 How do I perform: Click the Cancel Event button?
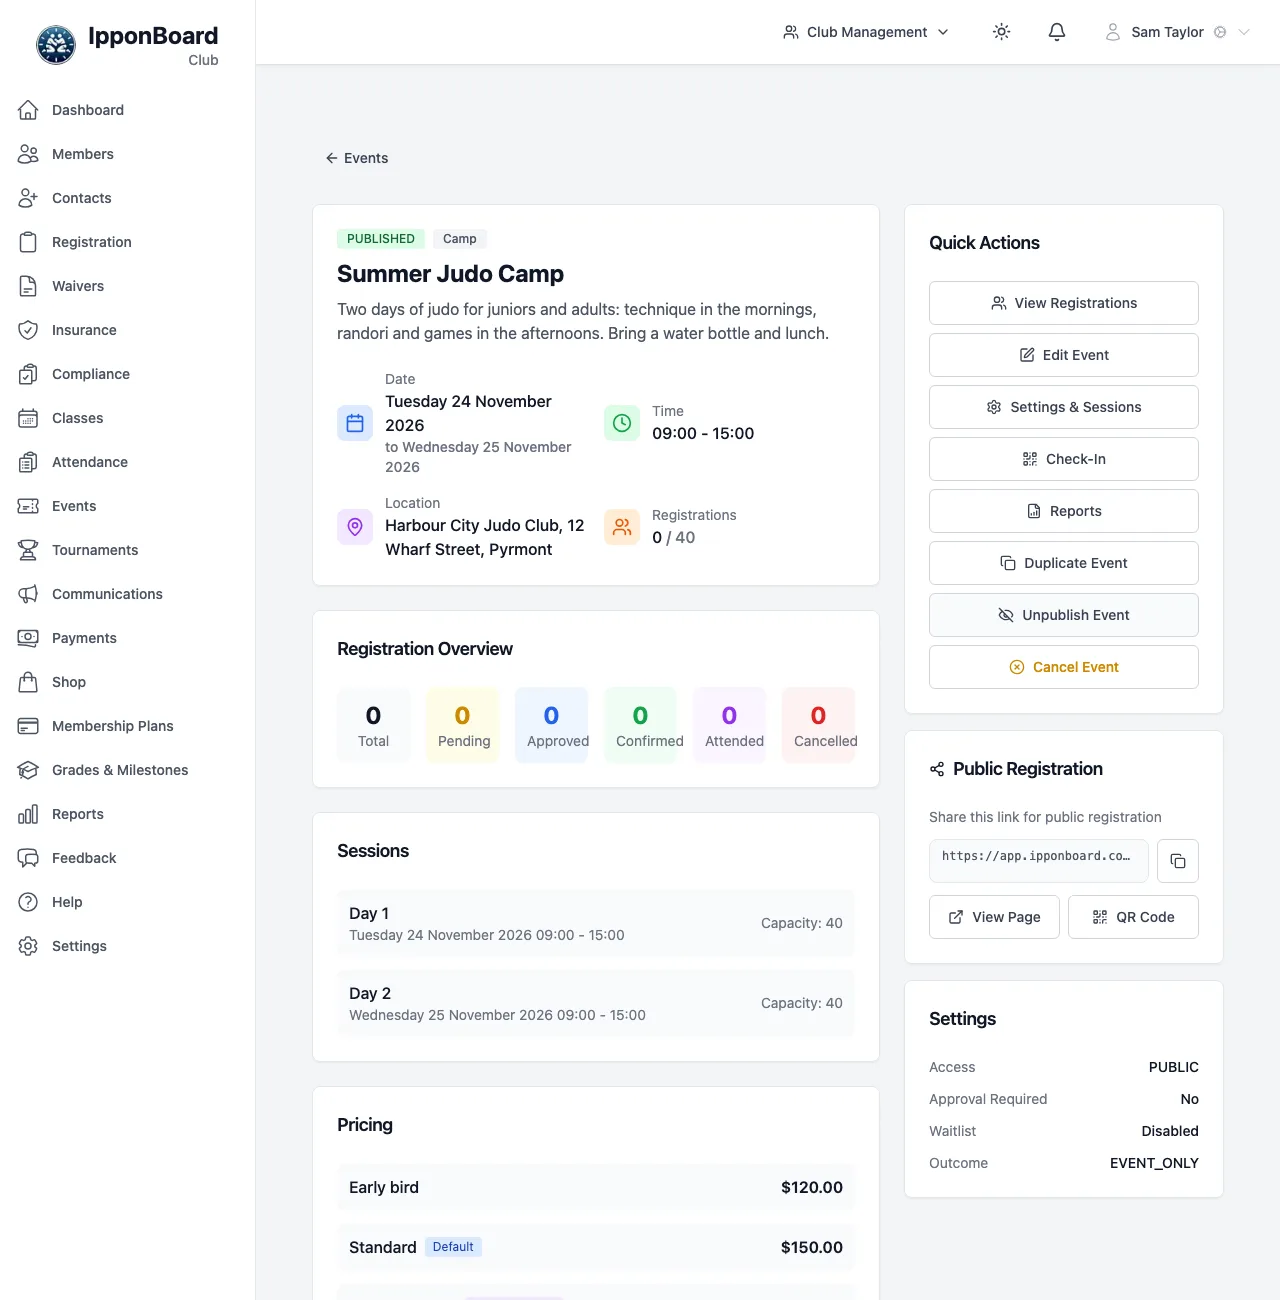point(1064,667)
